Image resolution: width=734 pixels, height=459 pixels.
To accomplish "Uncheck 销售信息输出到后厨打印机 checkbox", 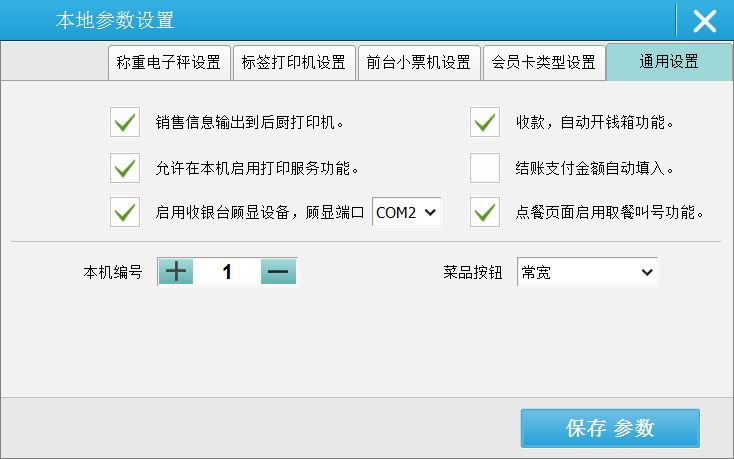I will click(x=125, y=123).
